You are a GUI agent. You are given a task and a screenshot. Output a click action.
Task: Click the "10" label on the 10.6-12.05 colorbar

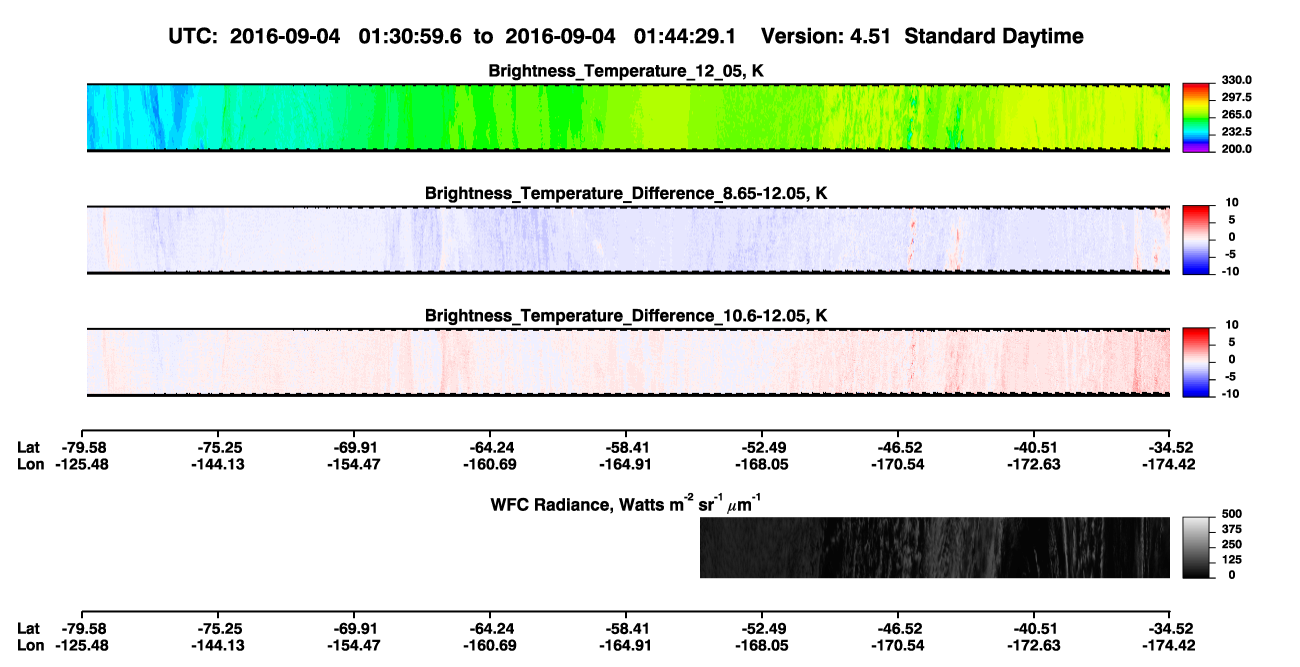pos(1232,325)
